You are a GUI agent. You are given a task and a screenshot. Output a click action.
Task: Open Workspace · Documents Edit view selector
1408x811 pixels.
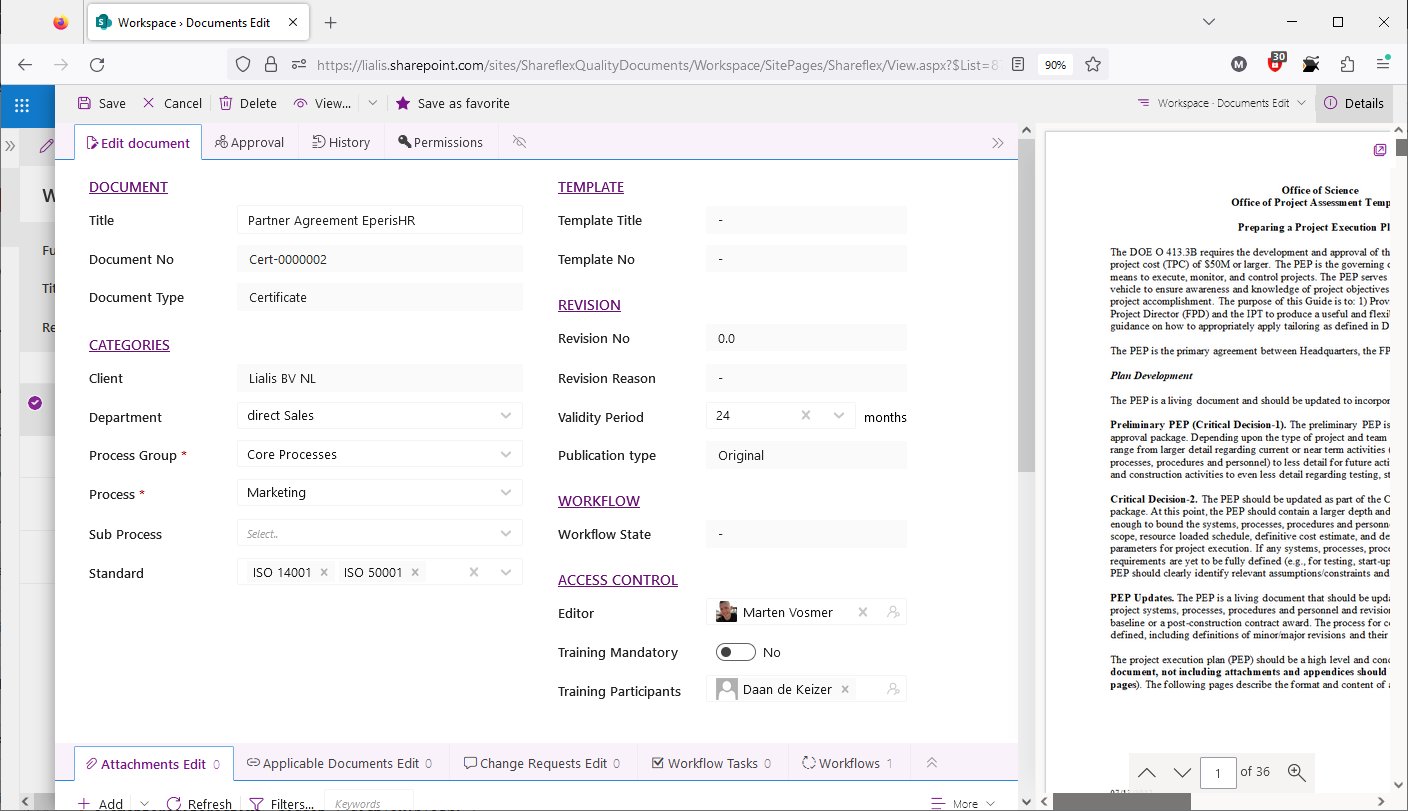tap(1222, 103)
